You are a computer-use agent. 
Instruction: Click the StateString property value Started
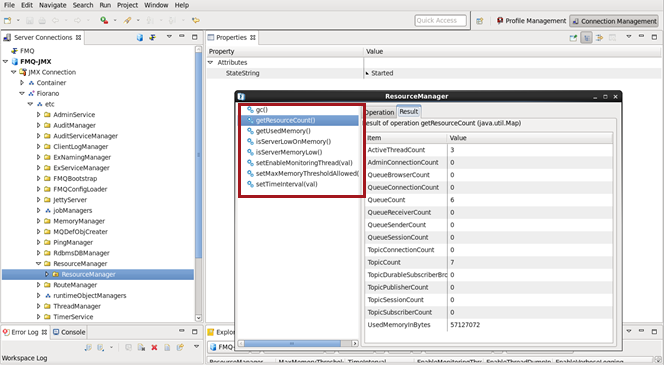(382, 73)
